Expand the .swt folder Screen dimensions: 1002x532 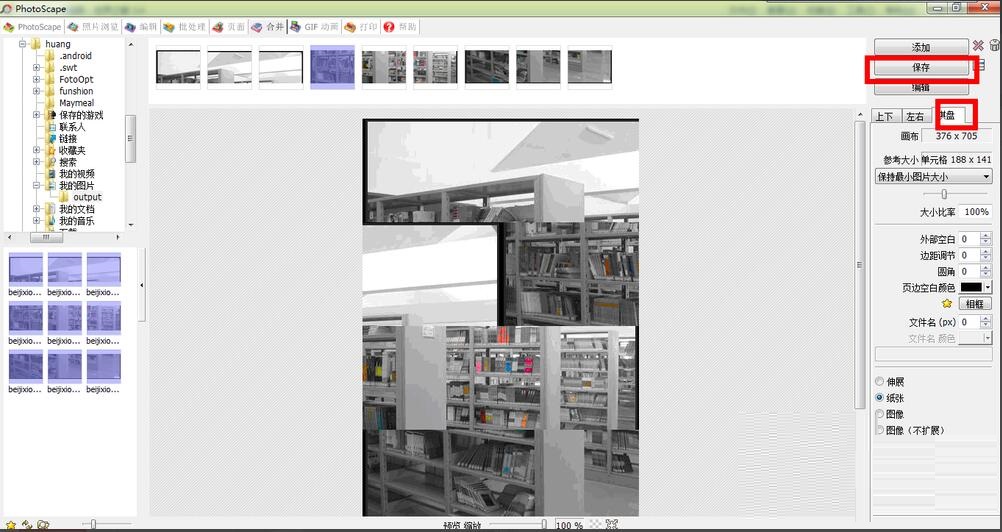tap(36, 68)
